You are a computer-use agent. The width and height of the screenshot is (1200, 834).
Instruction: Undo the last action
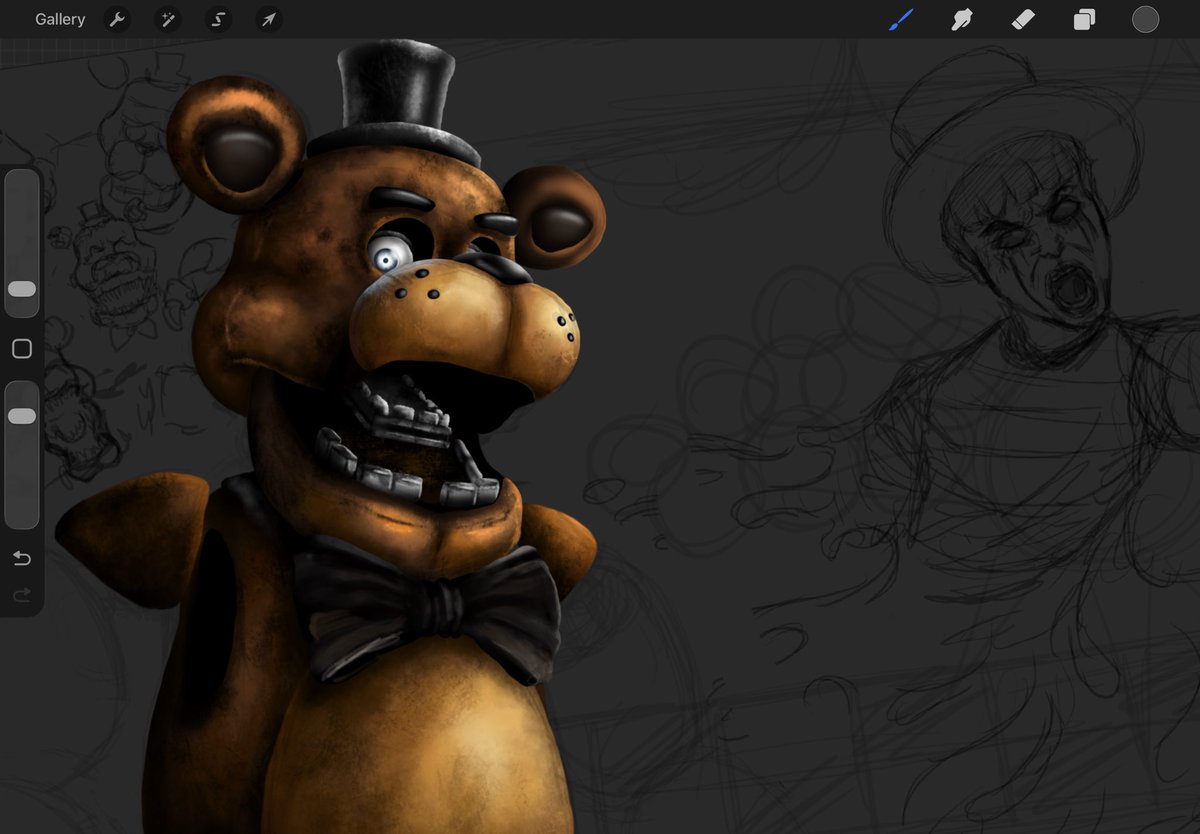click(22, 558)
